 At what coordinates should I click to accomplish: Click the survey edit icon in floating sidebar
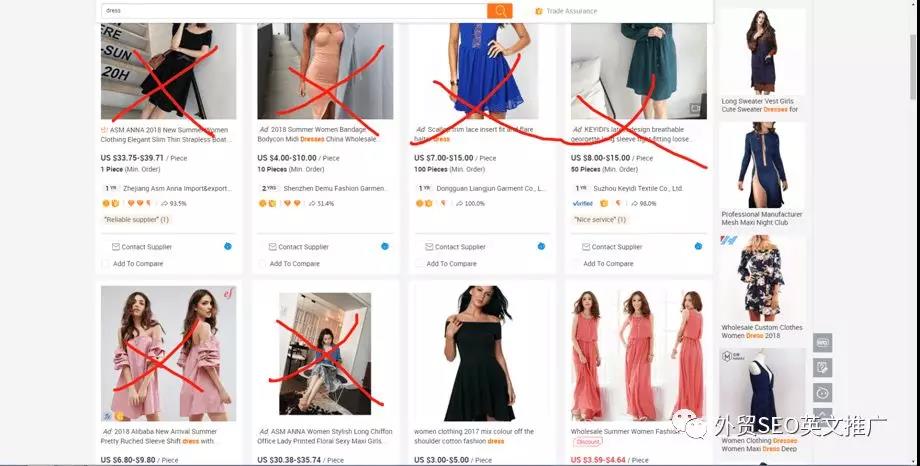coord(823,367)
